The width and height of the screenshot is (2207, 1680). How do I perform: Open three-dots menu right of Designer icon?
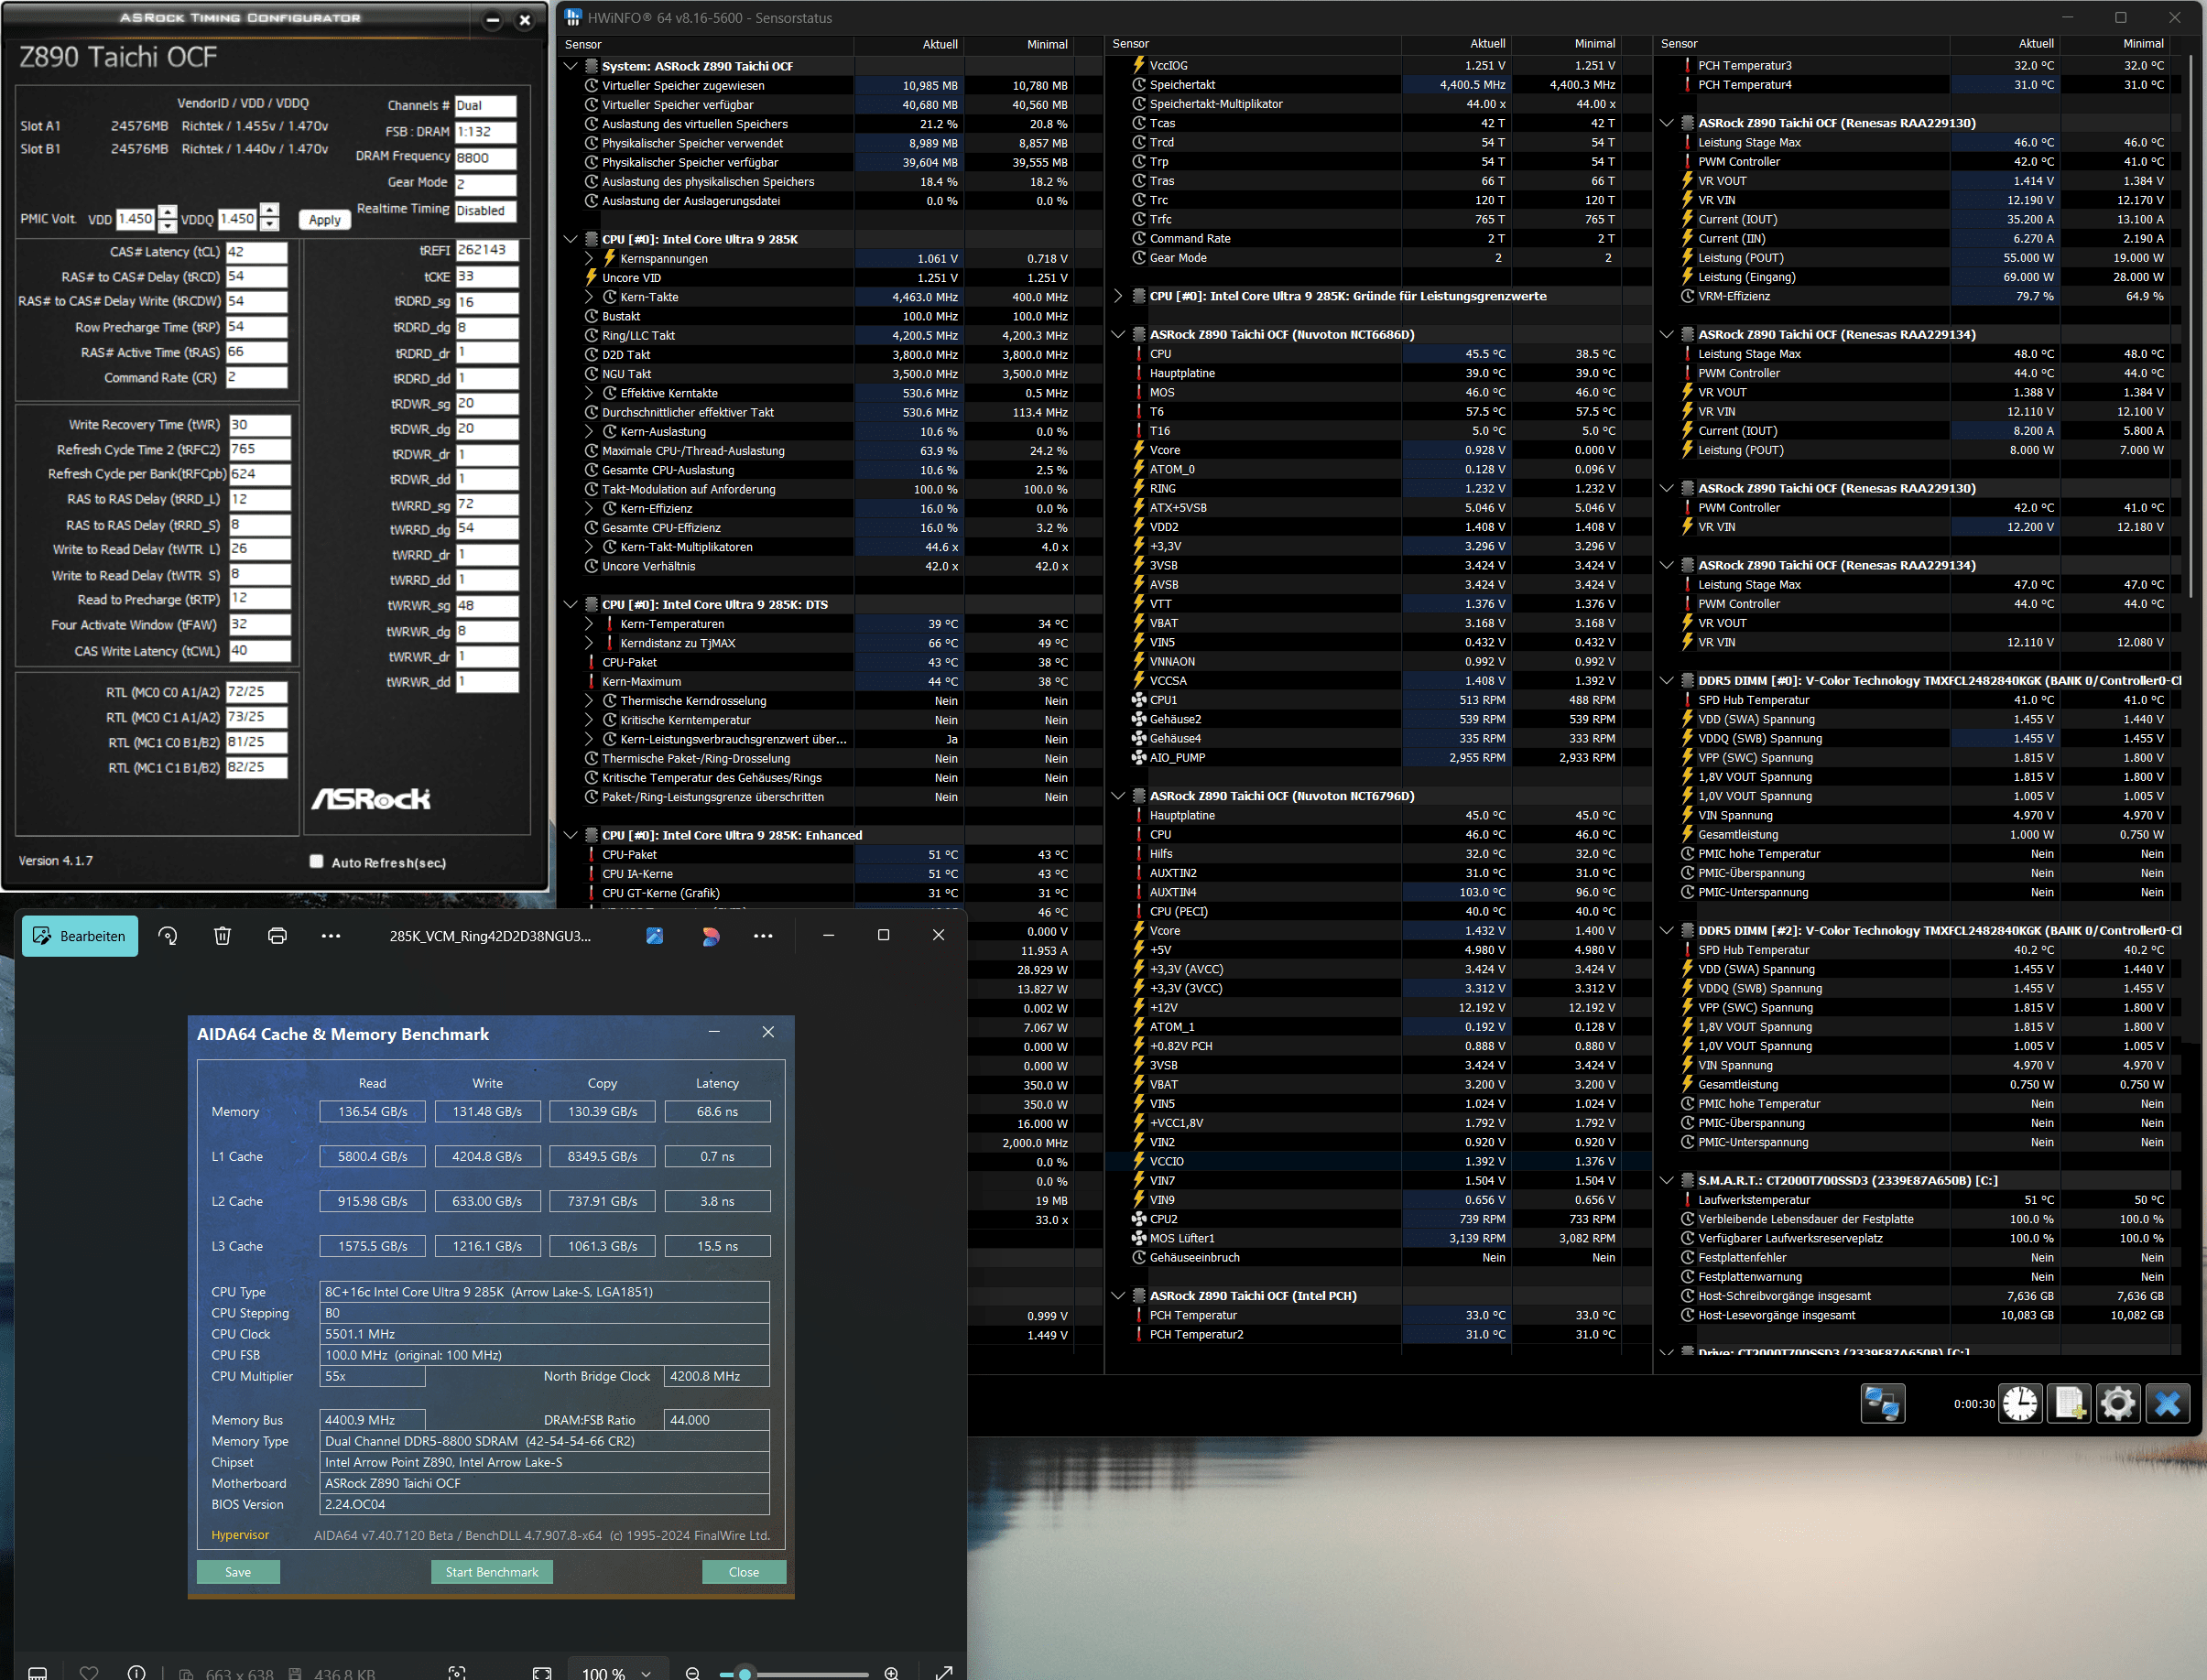[x=763, y=936]
